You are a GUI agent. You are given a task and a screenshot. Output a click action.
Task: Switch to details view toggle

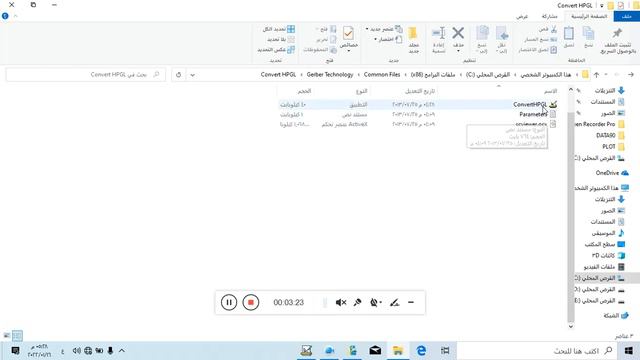pos(17,336)
